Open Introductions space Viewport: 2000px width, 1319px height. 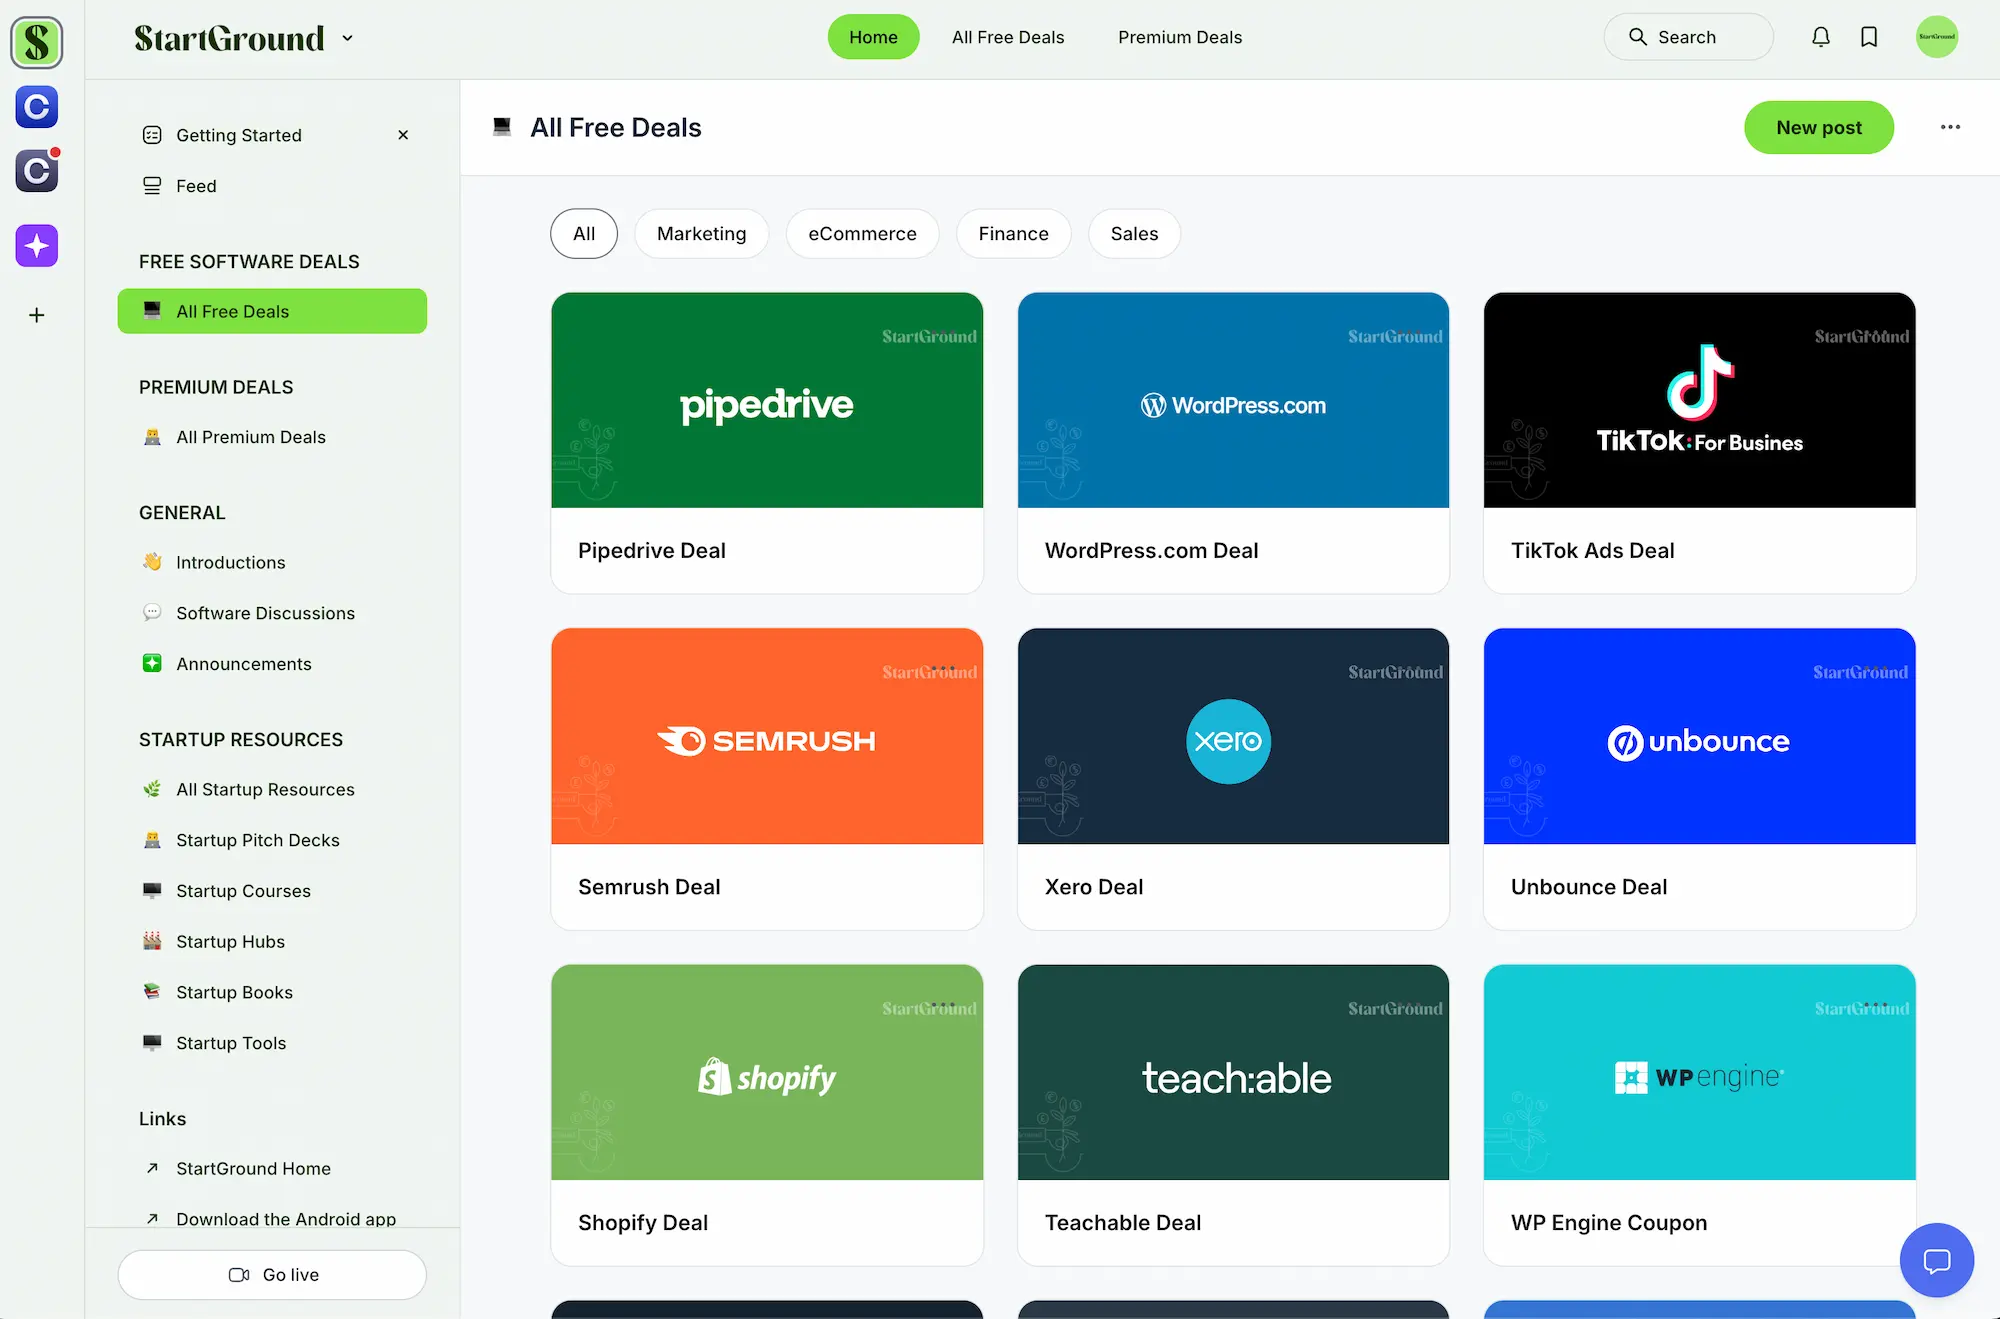click(x=272, y=562)
